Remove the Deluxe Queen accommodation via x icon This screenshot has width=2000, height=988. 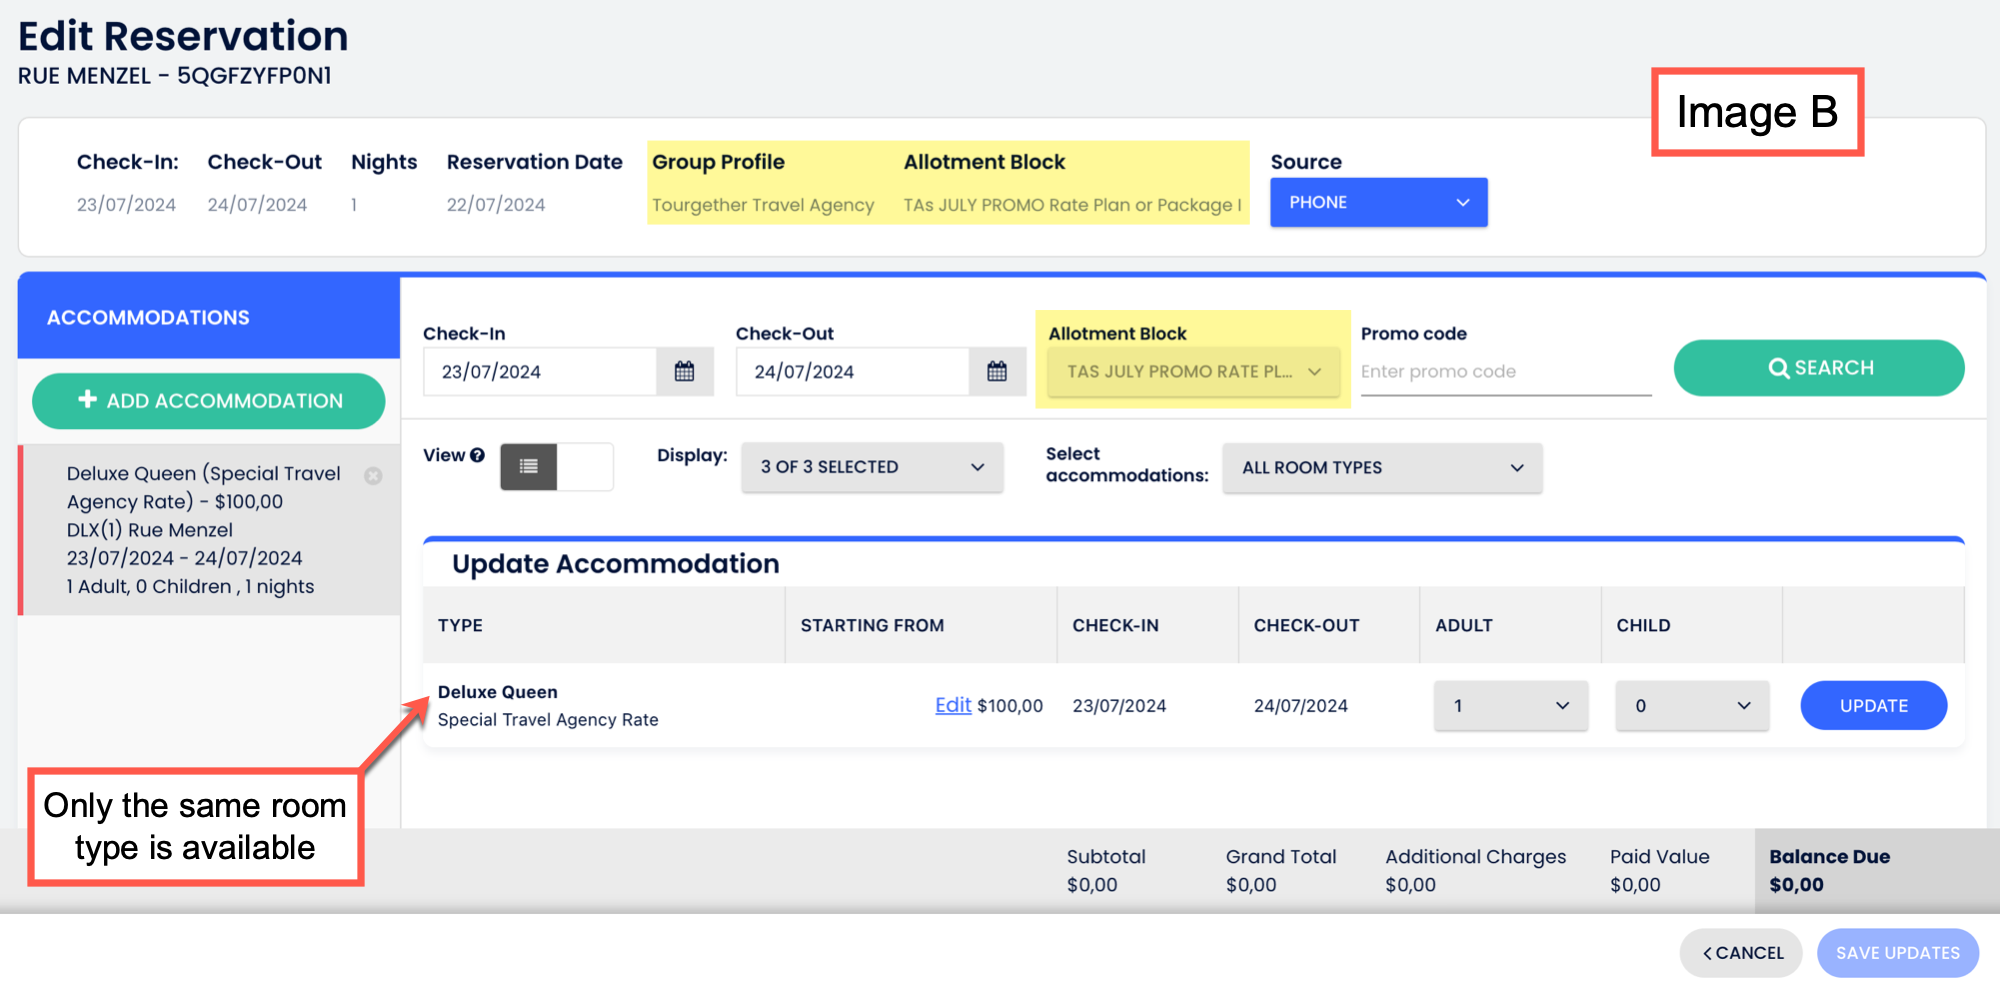(x=373, y=476)
